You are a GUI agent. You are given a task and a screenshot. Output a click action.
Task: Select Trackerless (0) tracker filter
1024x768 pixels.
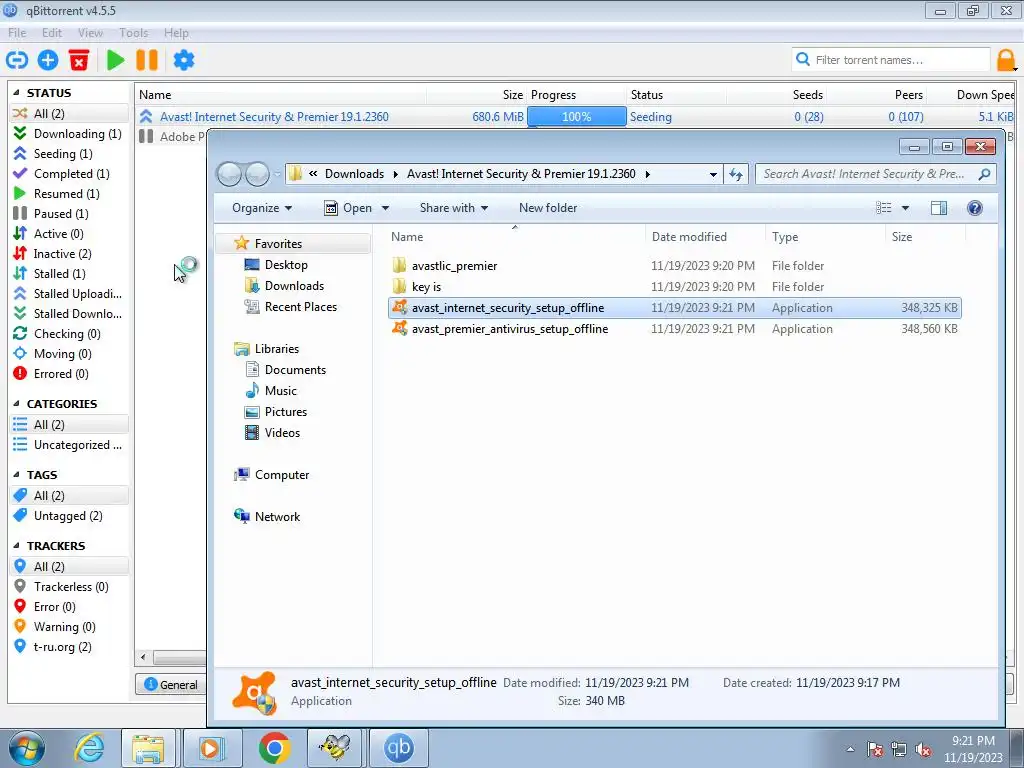click(x=69, y=587)
